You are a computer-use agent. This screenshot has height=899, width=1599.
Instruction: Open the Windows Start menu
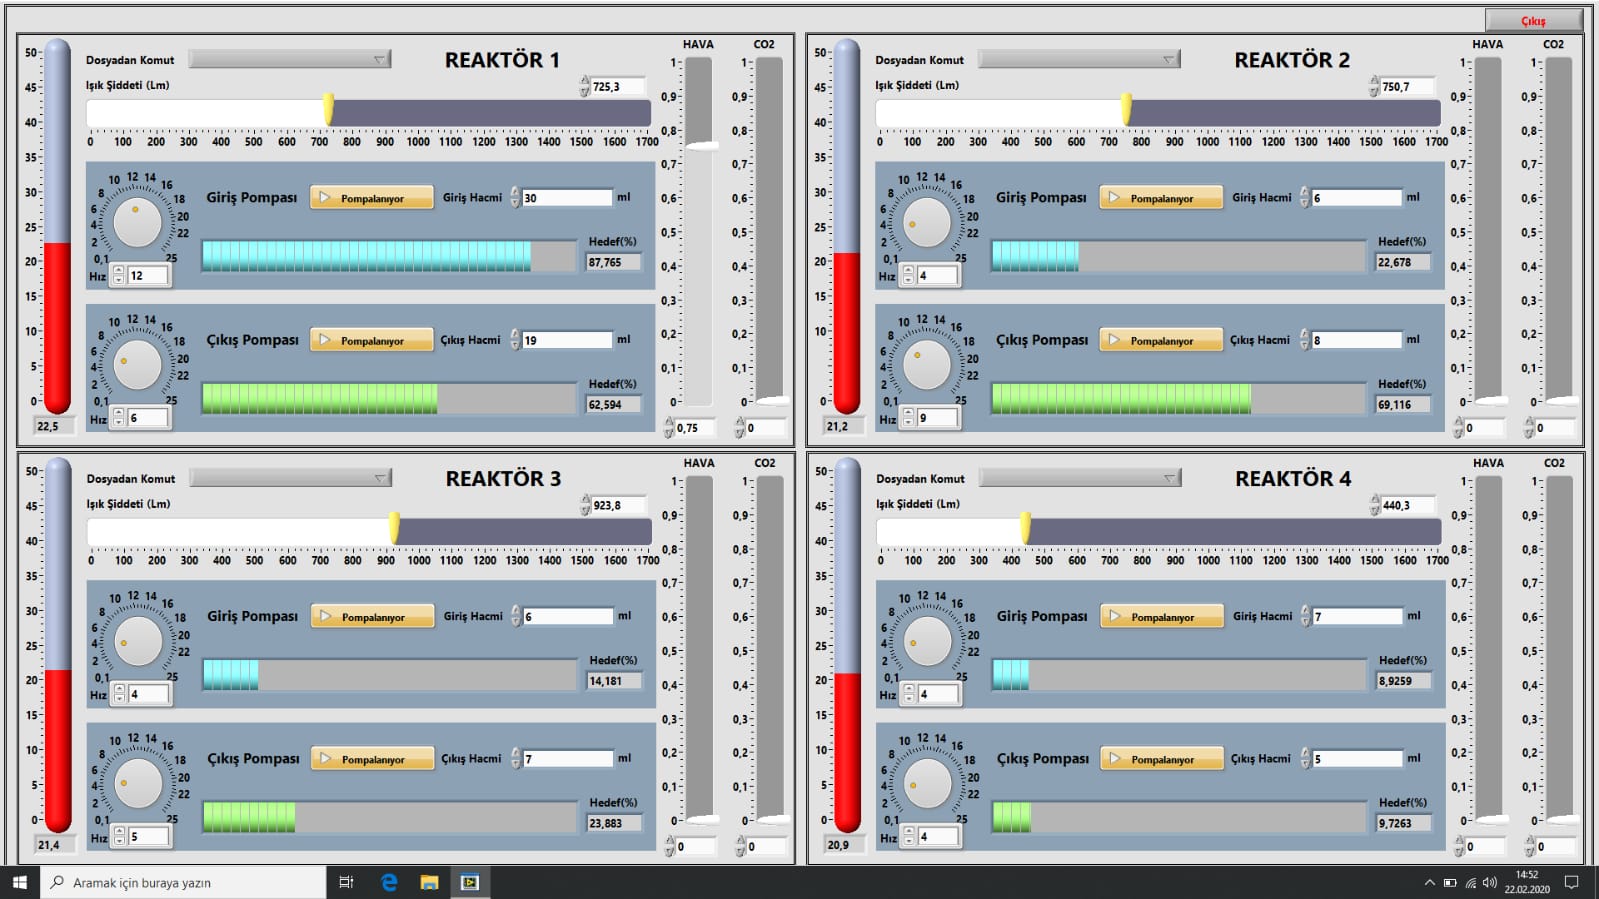19,882
